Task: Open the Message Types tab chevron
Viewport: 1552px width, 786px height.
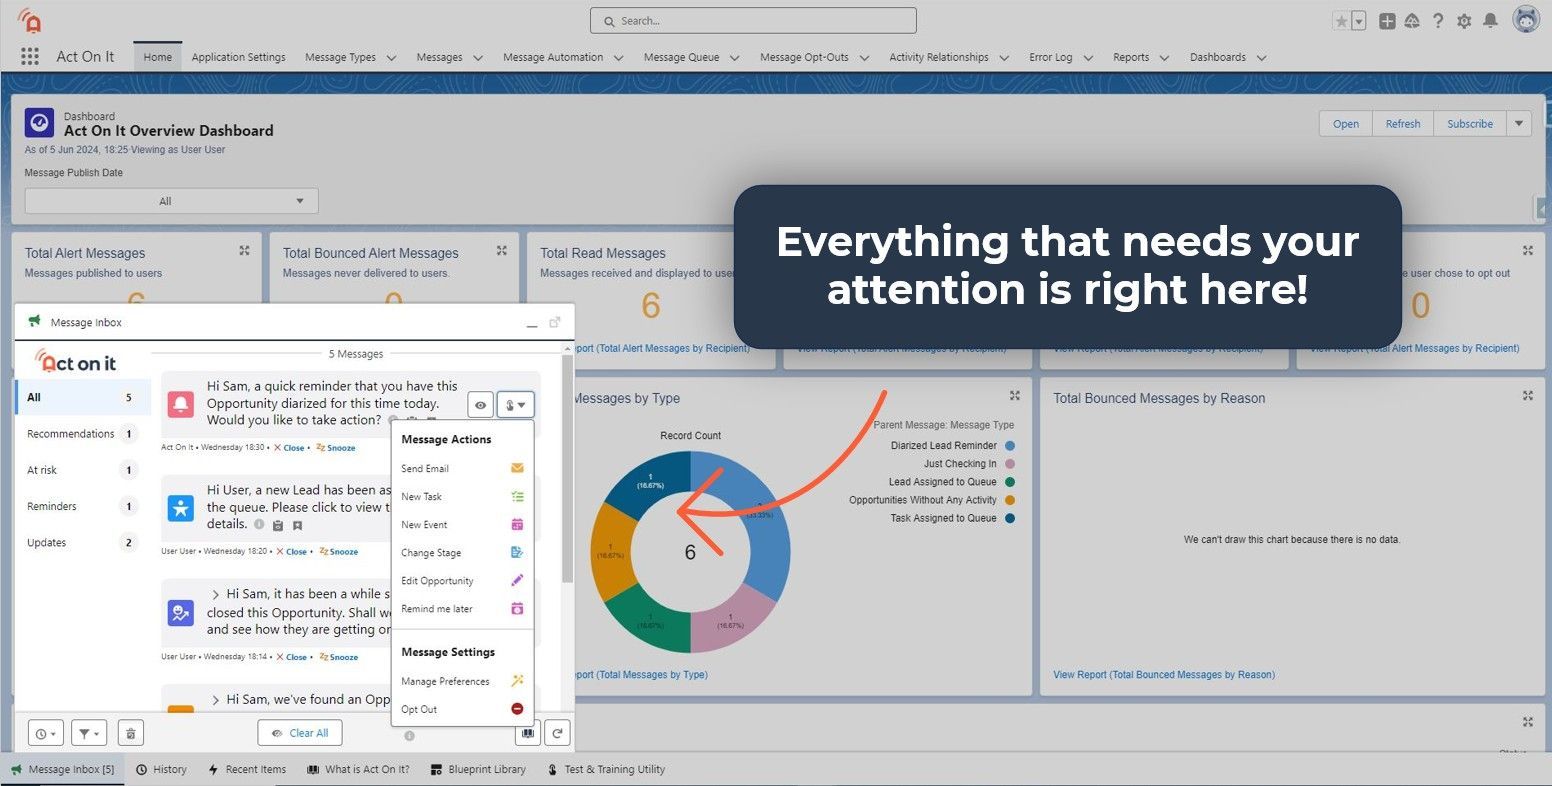Action: (391, 58)
